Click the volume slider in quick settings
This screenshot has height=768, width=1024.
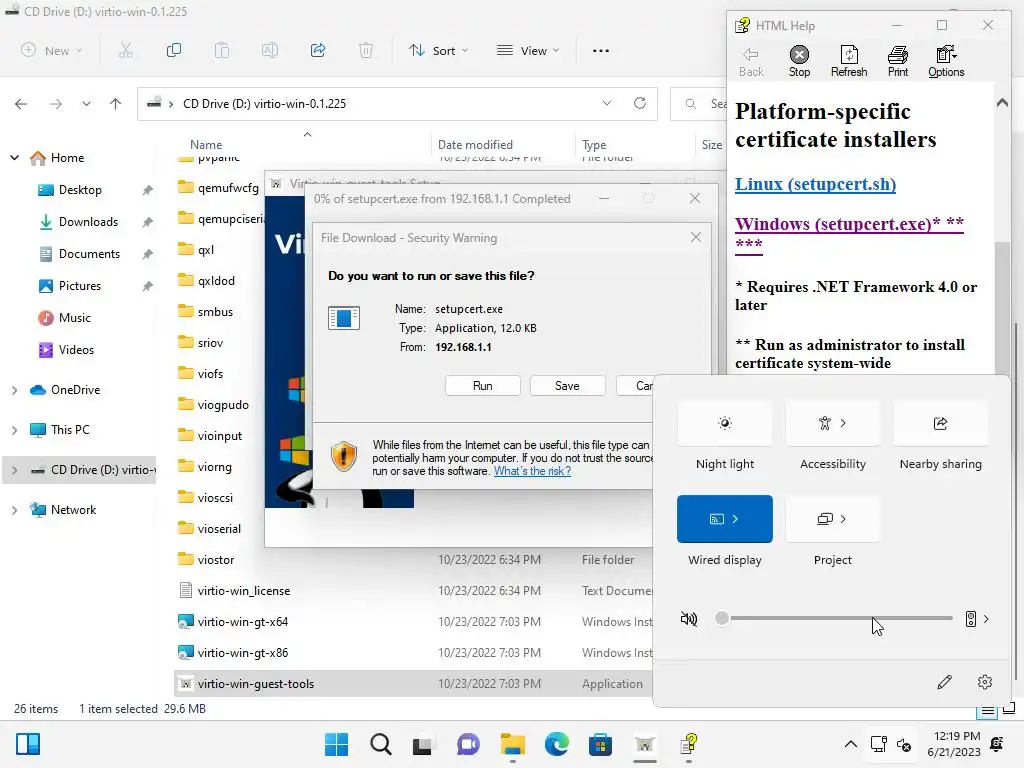[x=837, y=618]
